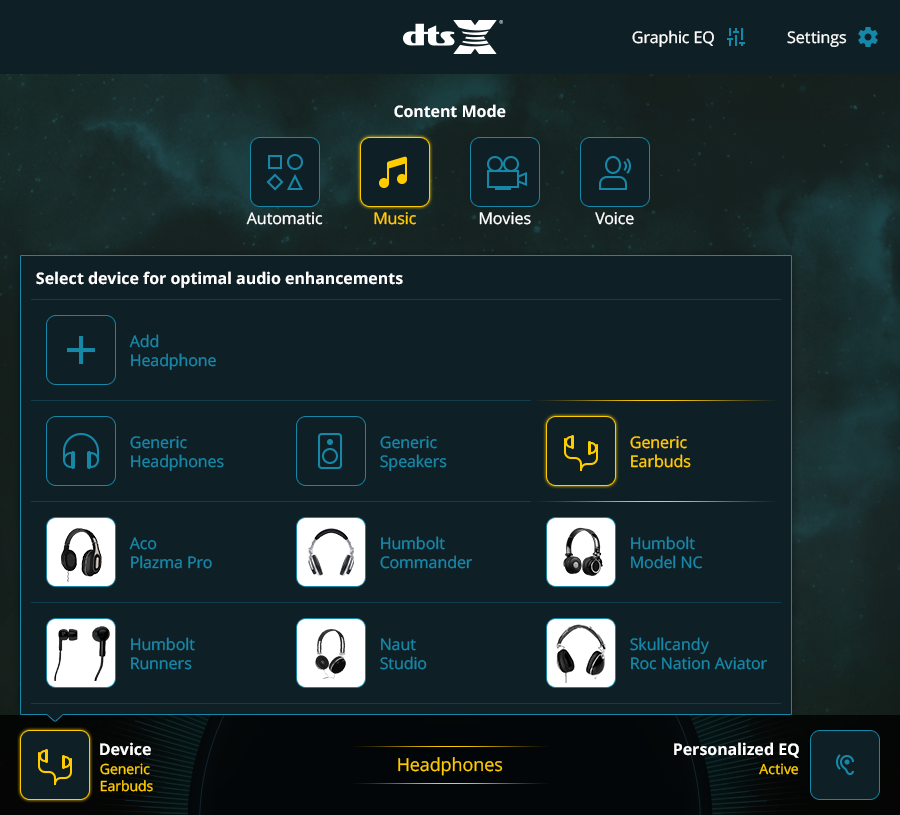
Task: Select the Naut Studio label
Action: tap(403, 654)
